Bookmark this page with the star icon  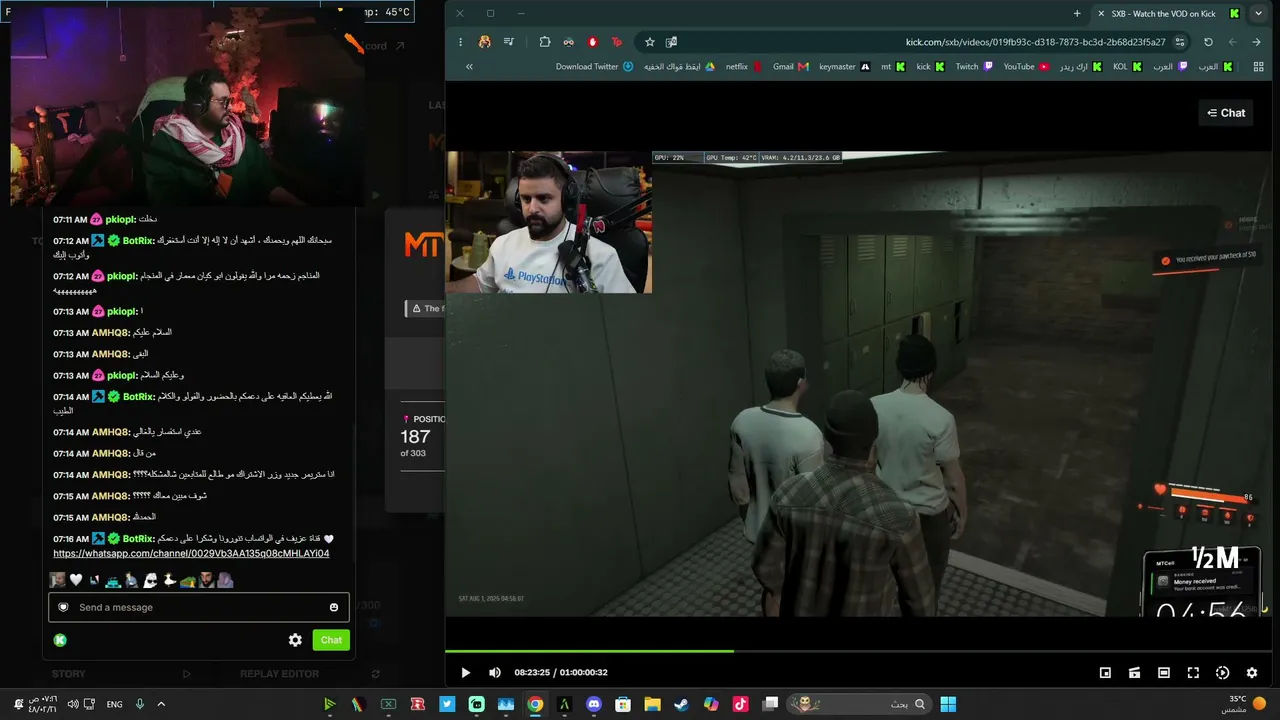pyautogui.click(x=650, y=42)
